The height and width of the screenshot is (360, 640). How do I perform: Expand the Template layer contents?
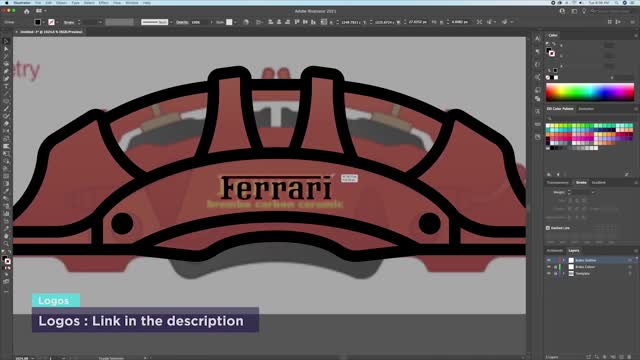(564, 273)
